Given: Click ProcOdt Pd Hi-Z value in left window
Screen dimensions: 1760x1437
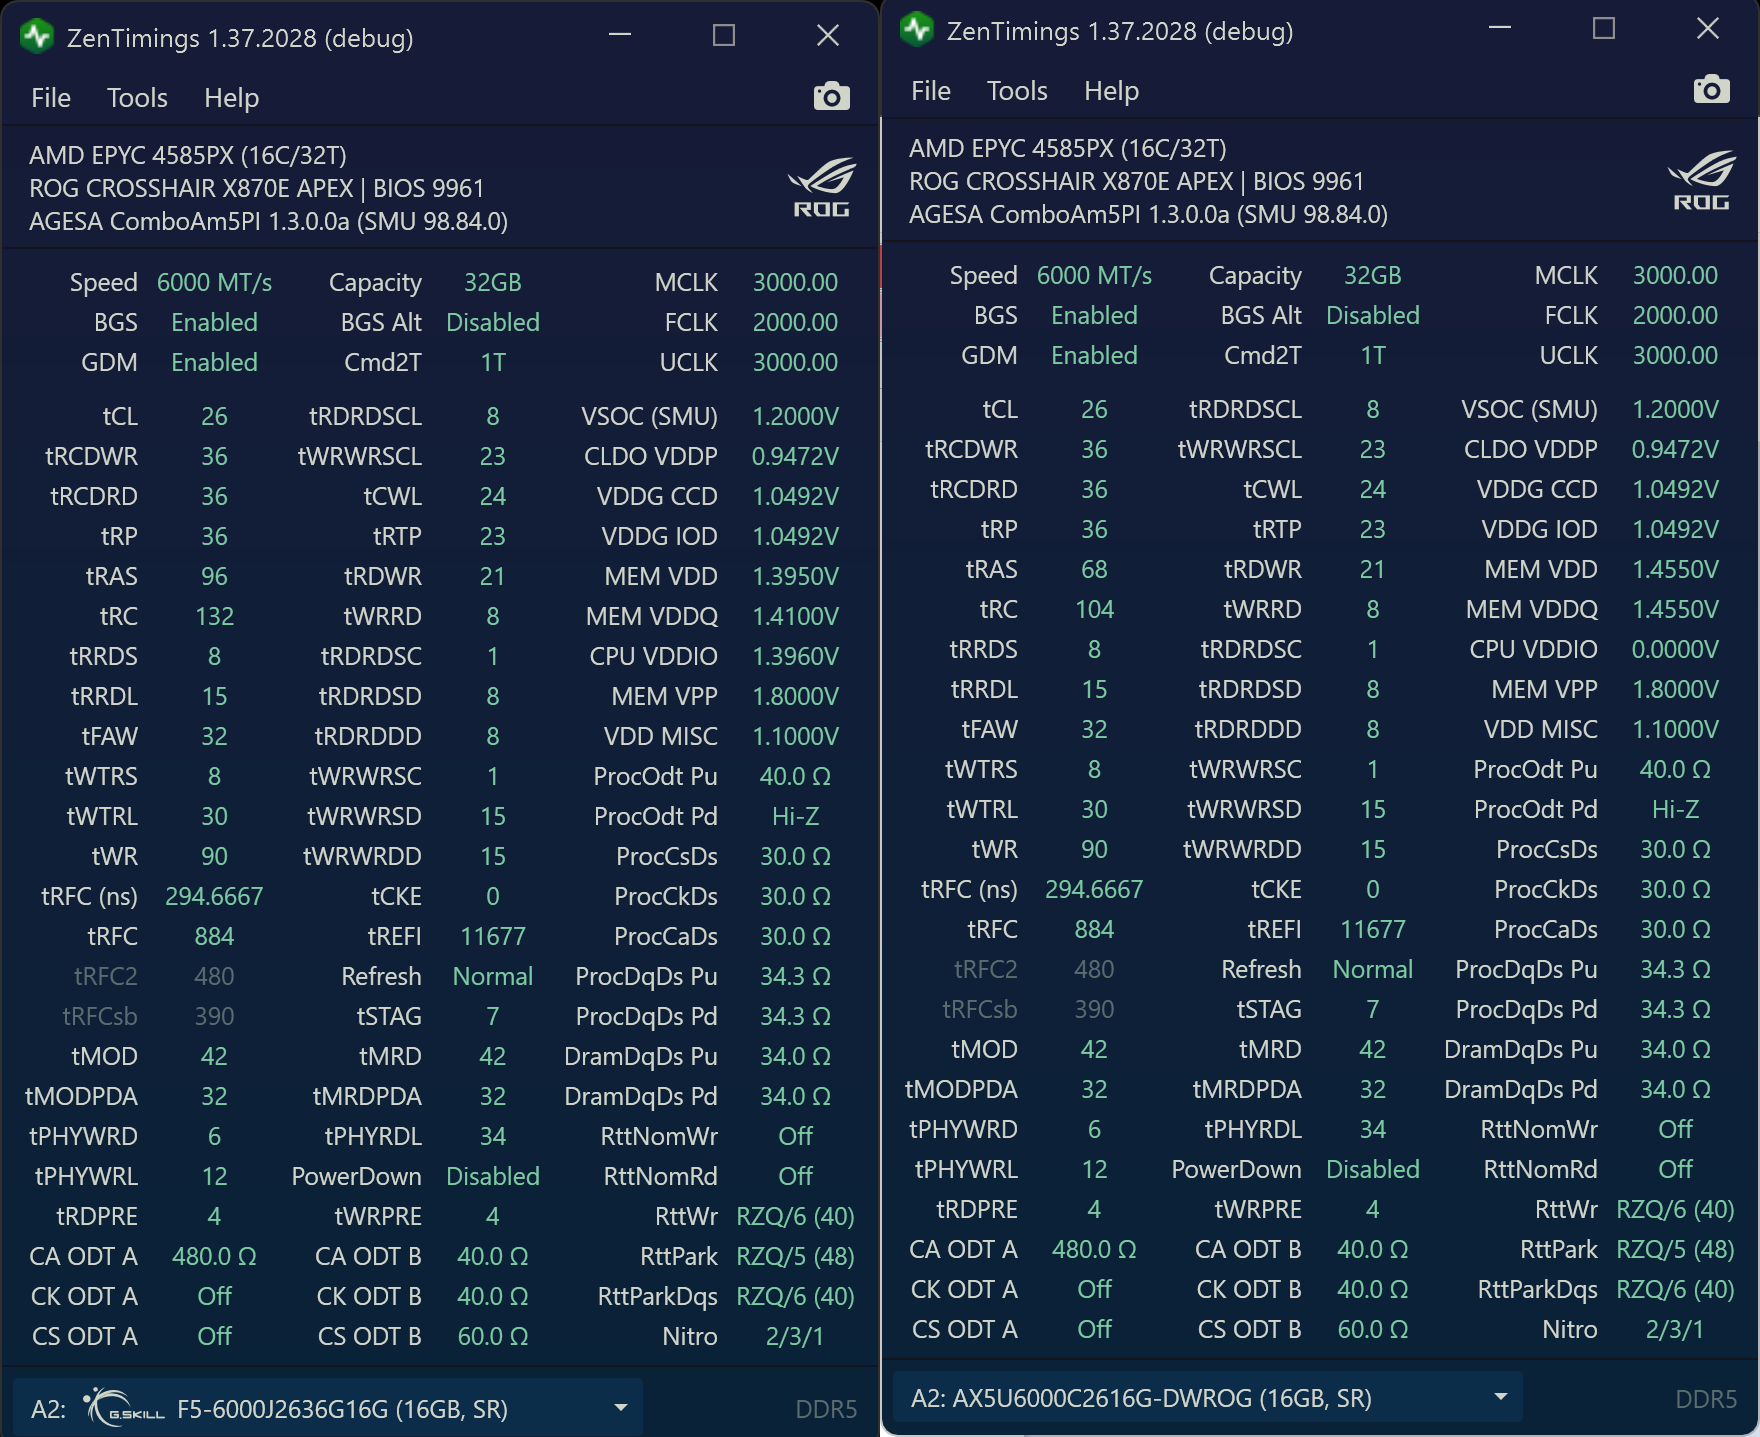Looking at the screenshot, I should [x=796, y=817].
